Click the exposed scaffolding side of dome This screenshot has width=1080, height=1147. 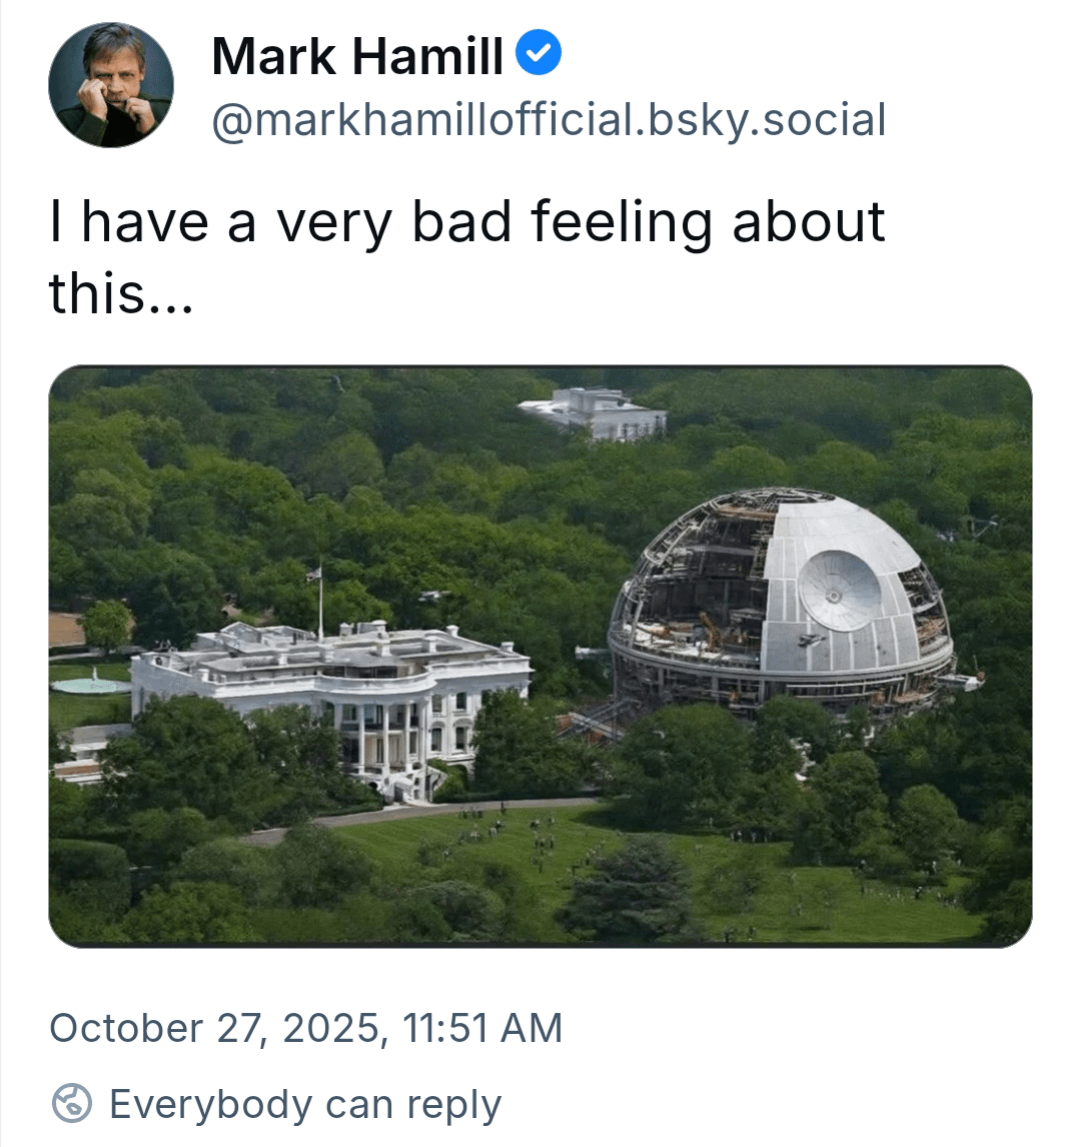[x=690, y=600]
